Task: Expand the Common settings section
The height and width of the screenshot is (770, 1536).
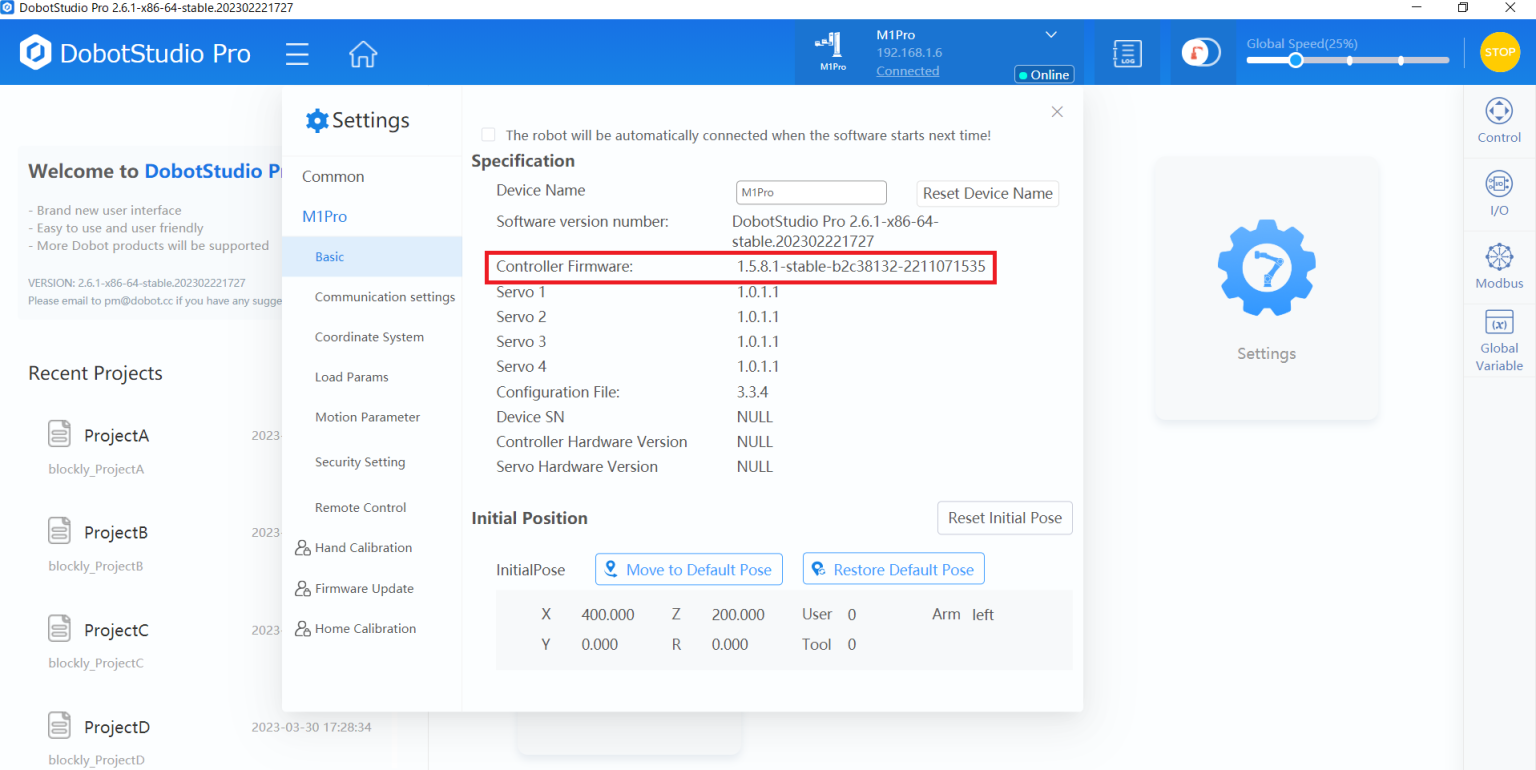Action: [333, 176]
